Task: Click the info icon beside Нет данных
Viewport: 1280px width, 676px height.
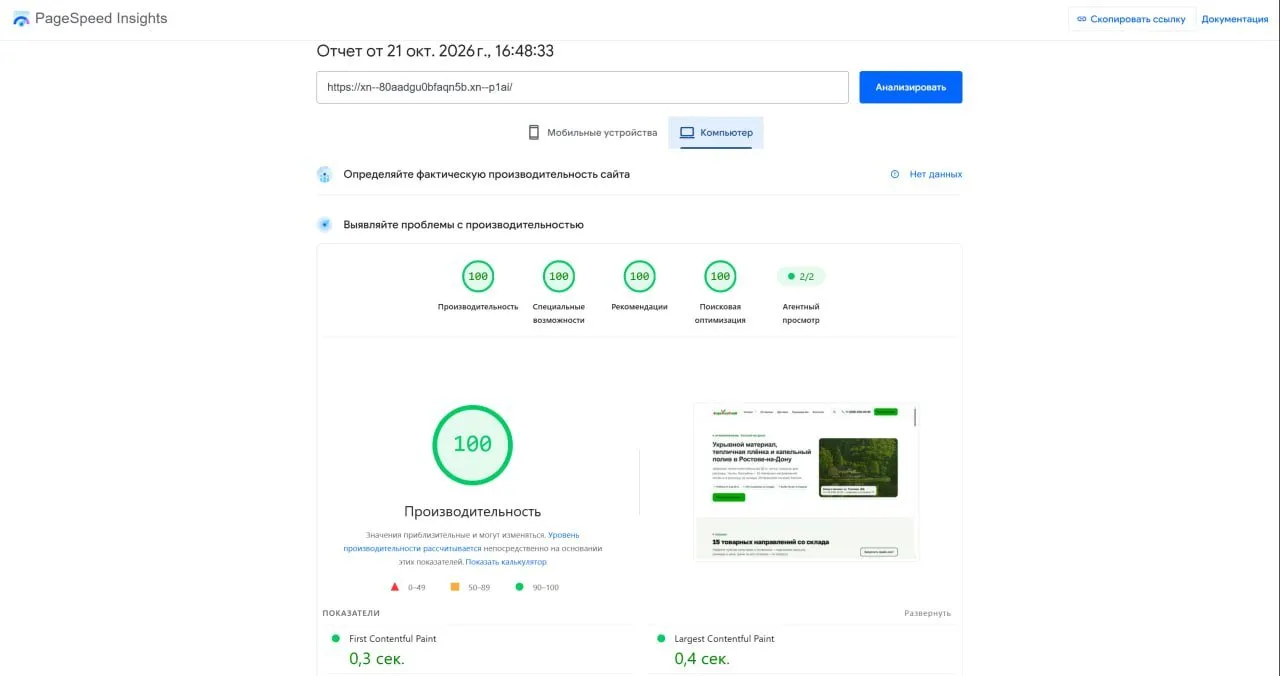Action: 895,174
